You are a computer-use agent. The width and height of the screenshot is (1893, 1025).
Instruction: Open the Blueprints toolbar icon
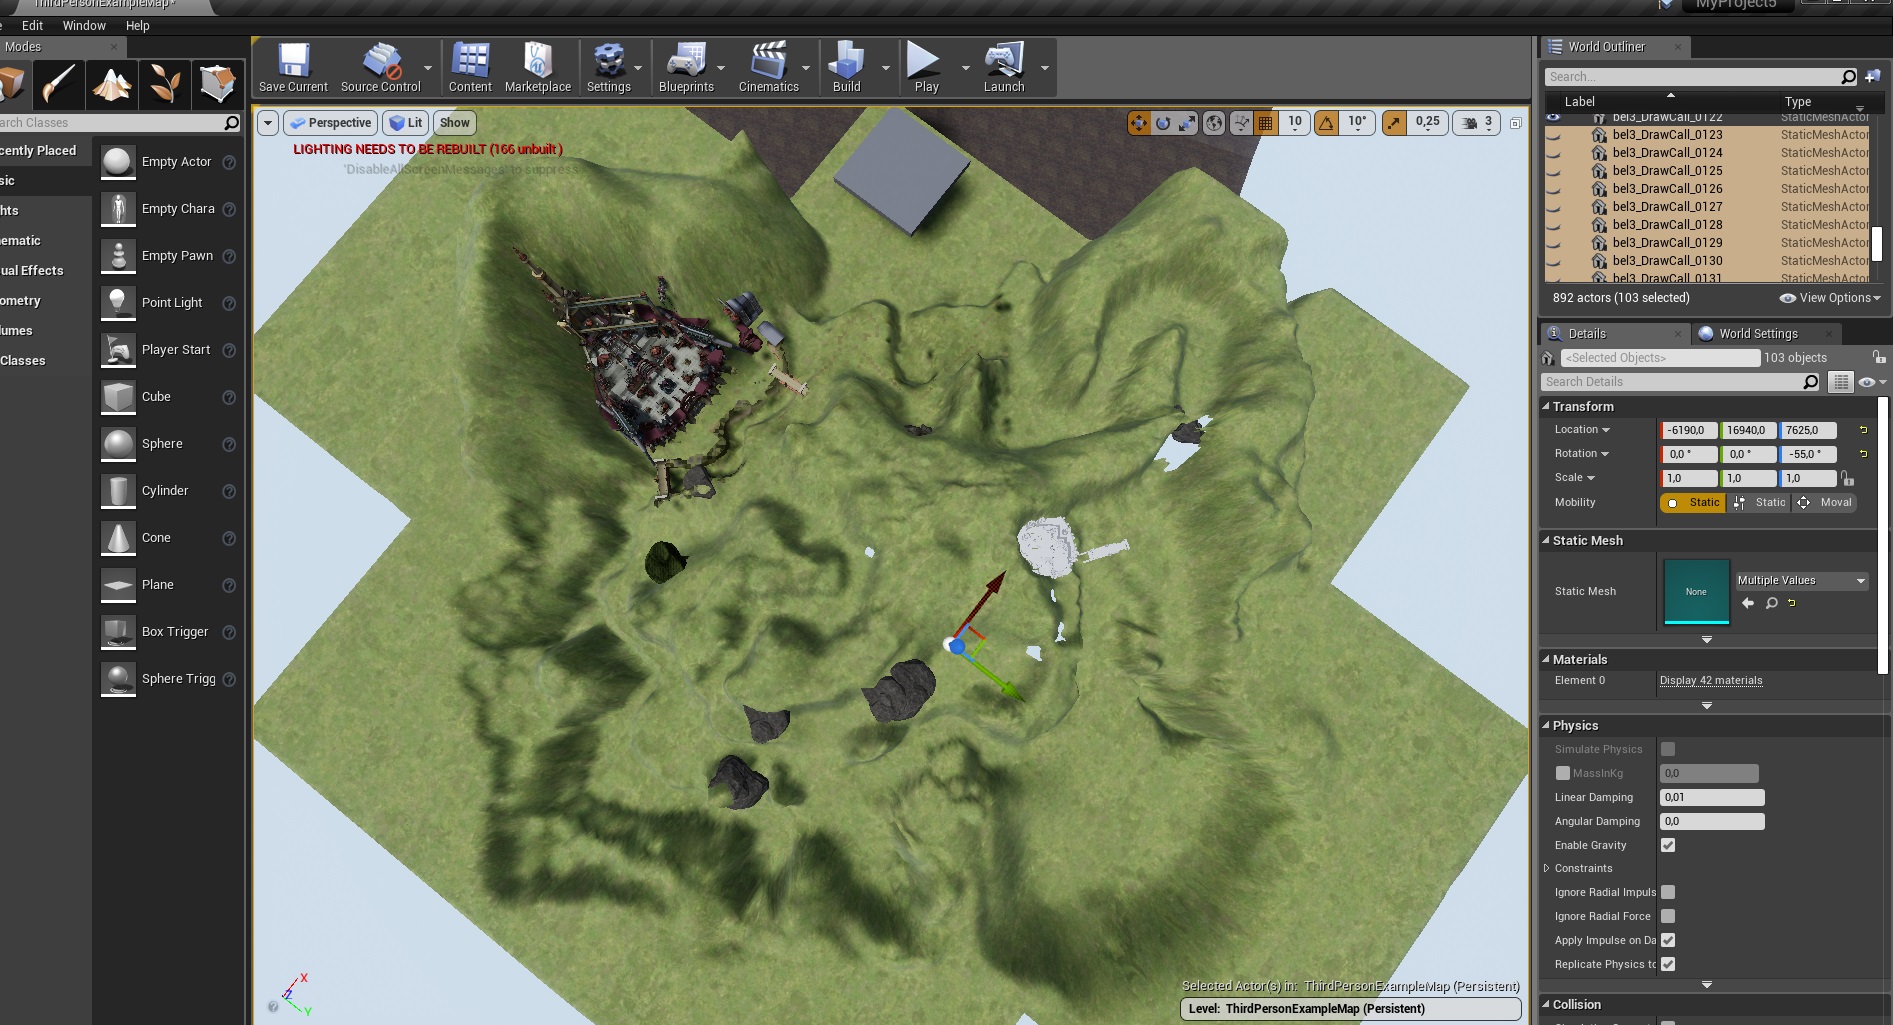pos(686,68)
